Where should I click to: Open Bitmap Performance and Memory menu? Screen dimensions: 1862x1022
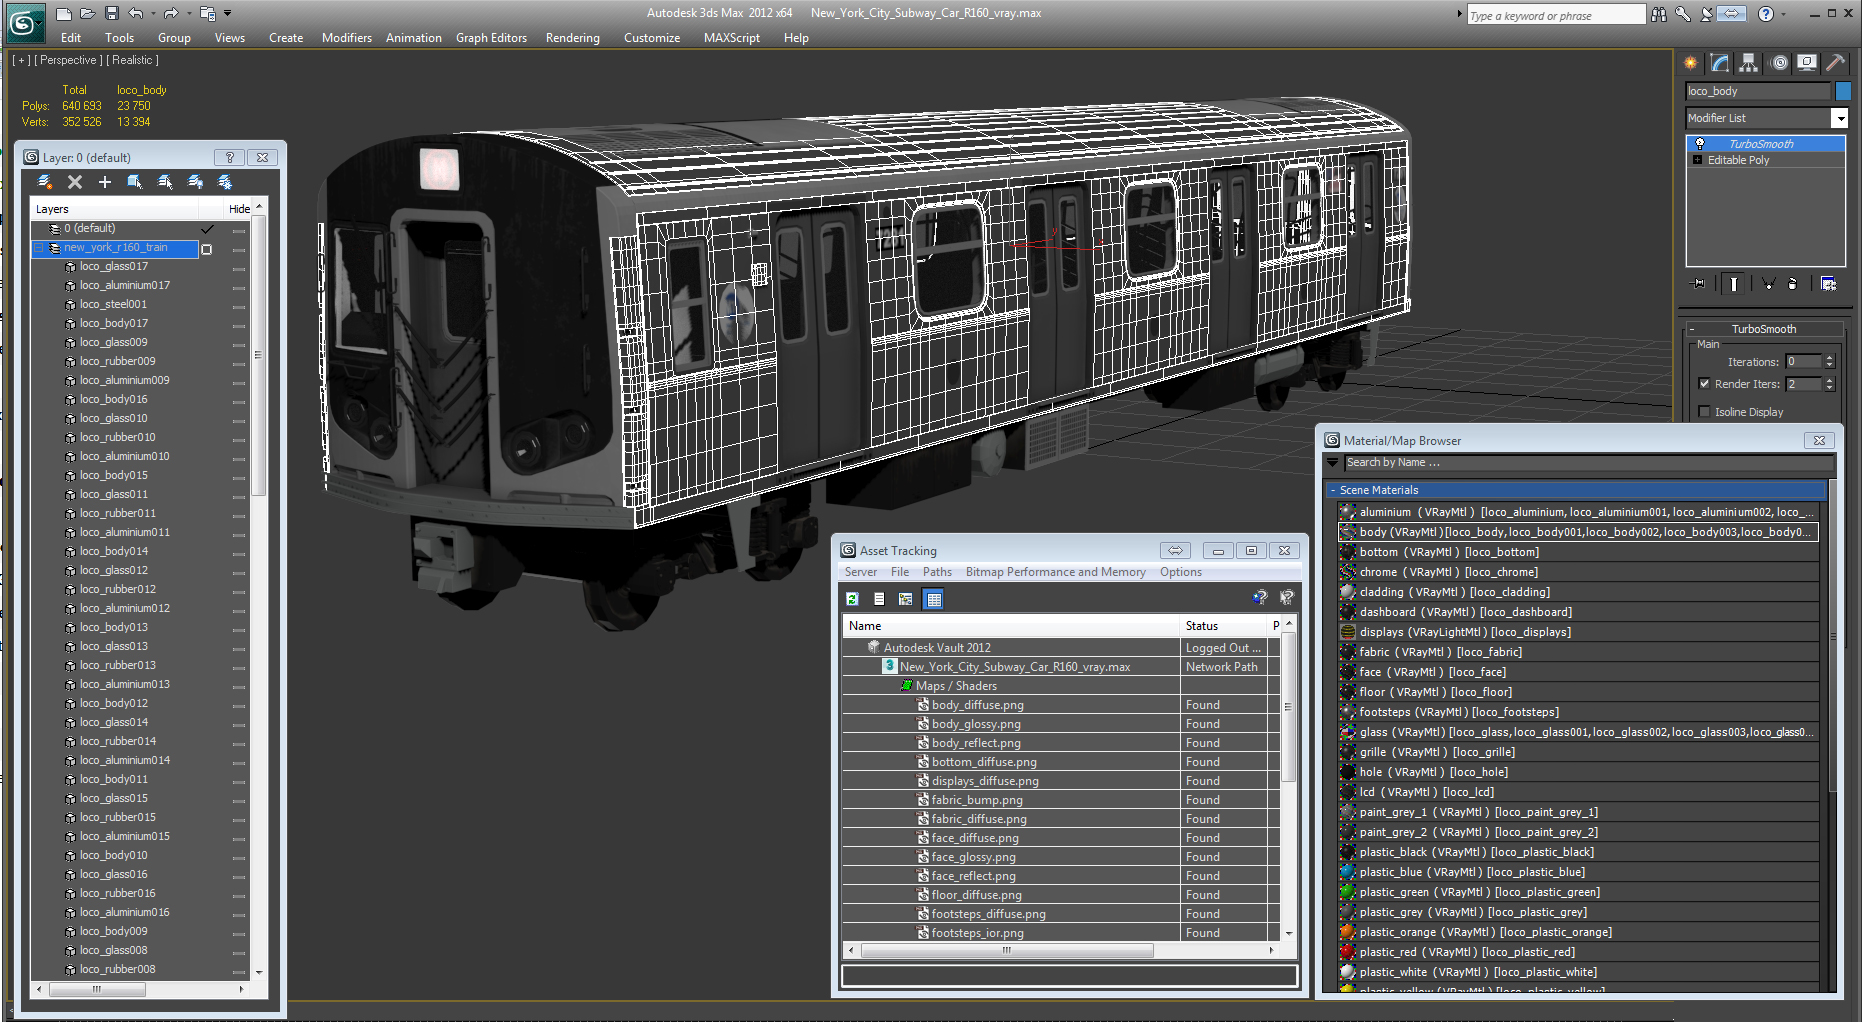(x=1056, y=572)
